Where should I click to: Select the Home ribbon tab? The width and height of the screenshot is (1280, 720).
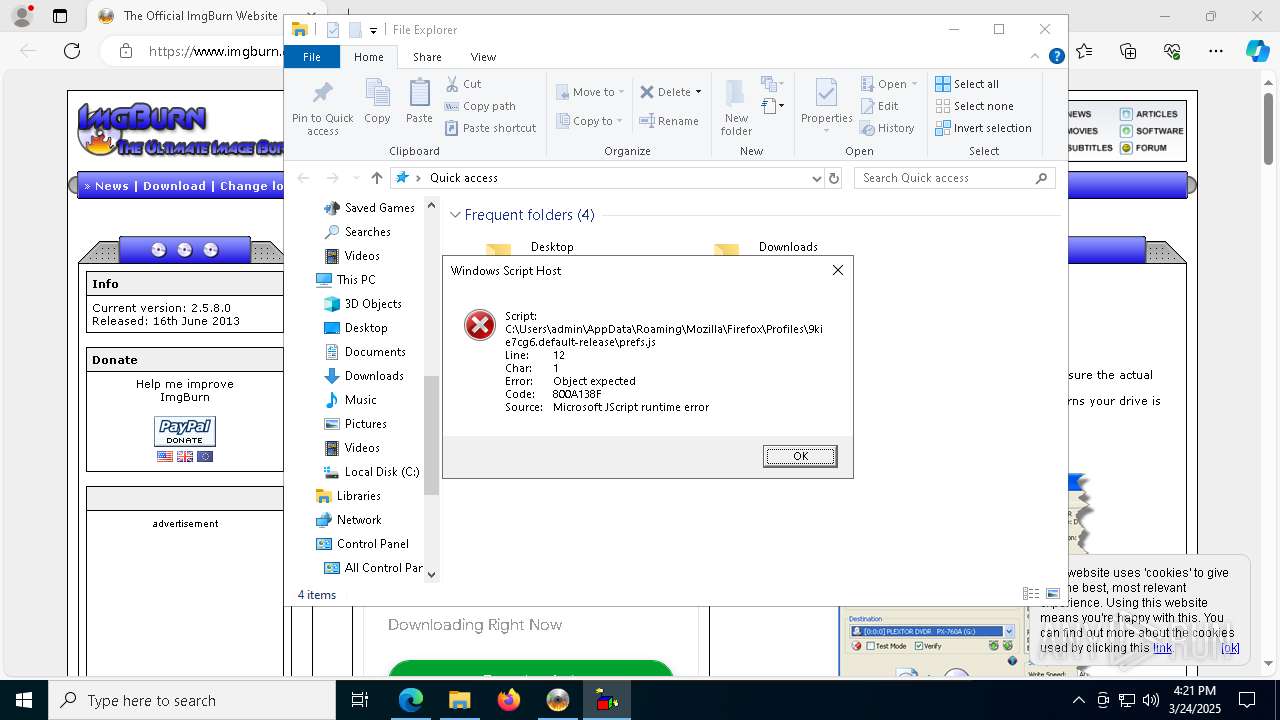coord(368,57)
